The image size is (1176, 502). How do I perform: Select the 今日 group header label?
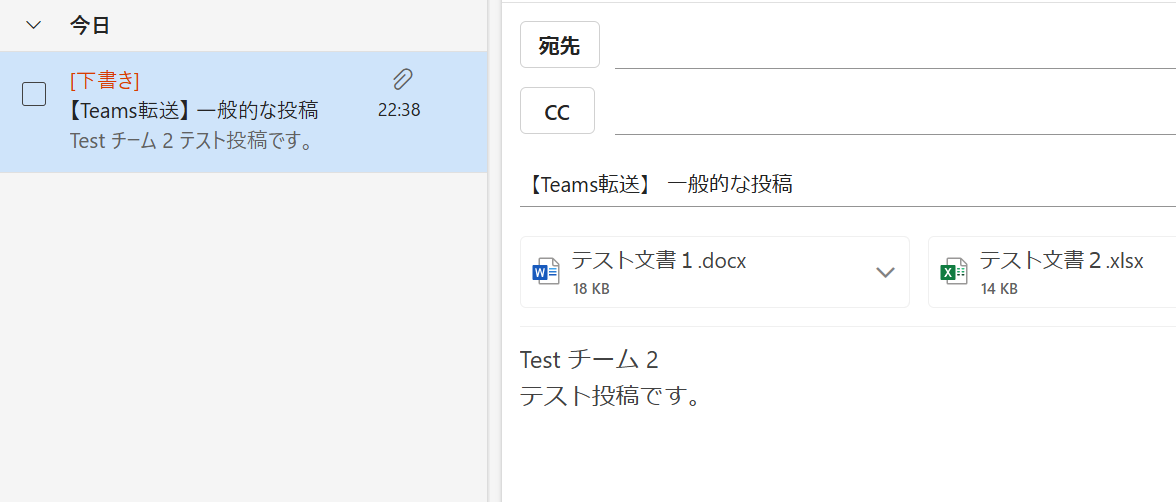[x=90, y=26]
